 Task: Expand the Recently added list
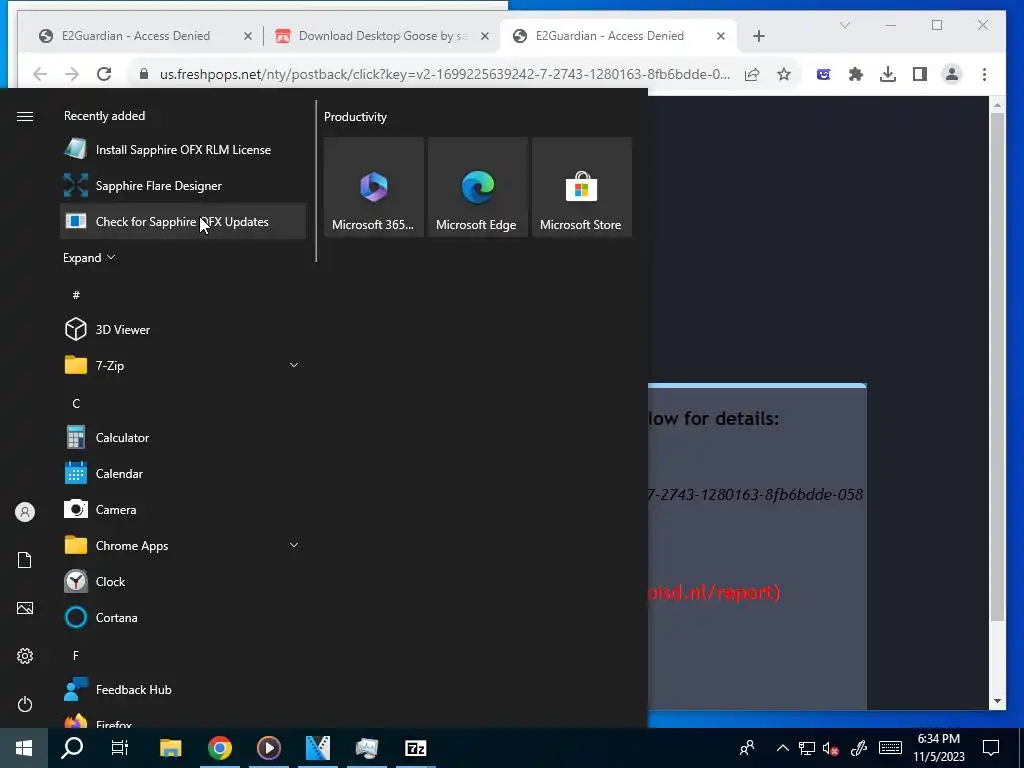click(x=89, y=257)
